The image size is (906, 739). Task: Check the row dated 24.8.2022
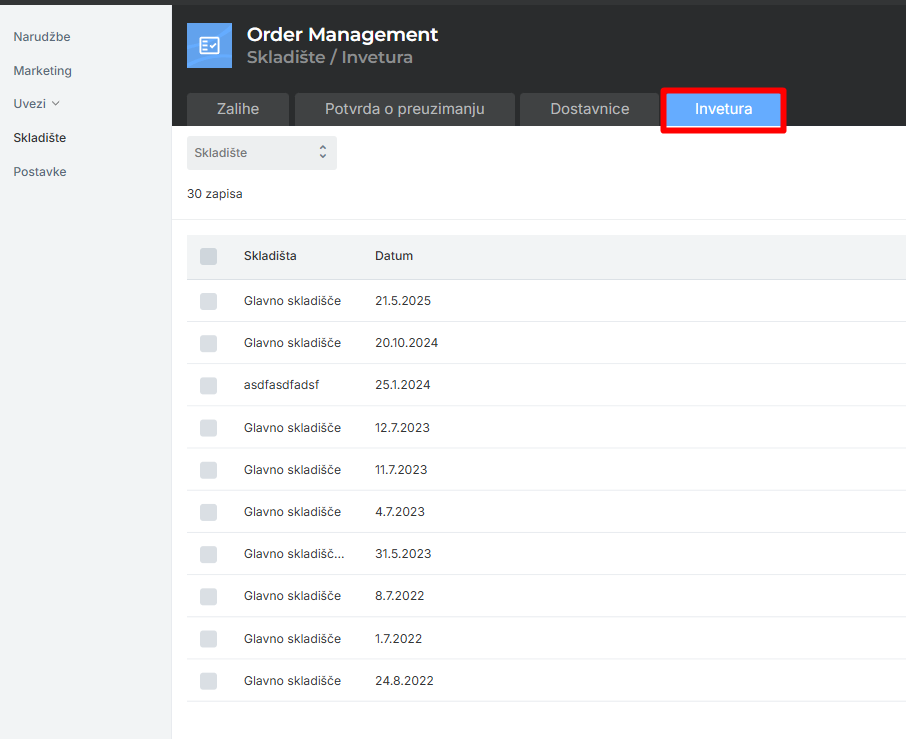click(x=209, y=681)
